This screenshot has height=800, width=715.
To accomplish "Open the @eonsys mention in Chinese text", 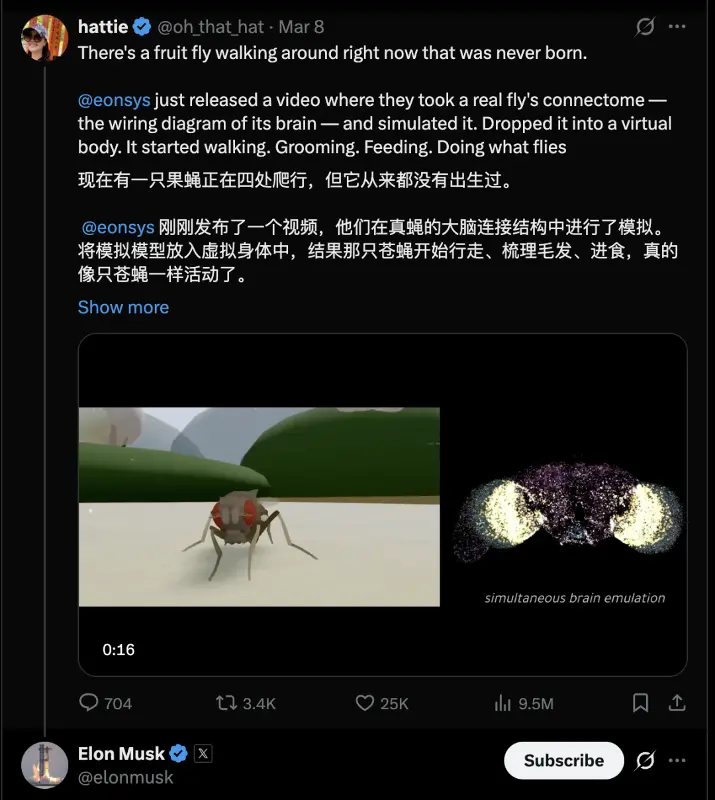I will pyautogui.click(x=118, y=227).
